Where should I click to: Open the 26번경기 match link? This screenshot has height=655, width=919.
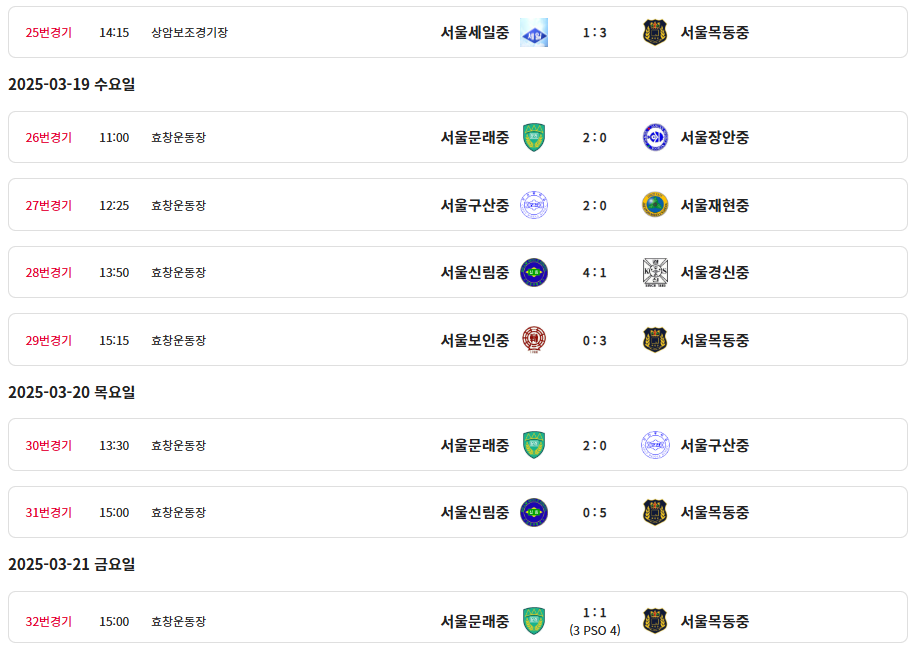coord(49,137)
